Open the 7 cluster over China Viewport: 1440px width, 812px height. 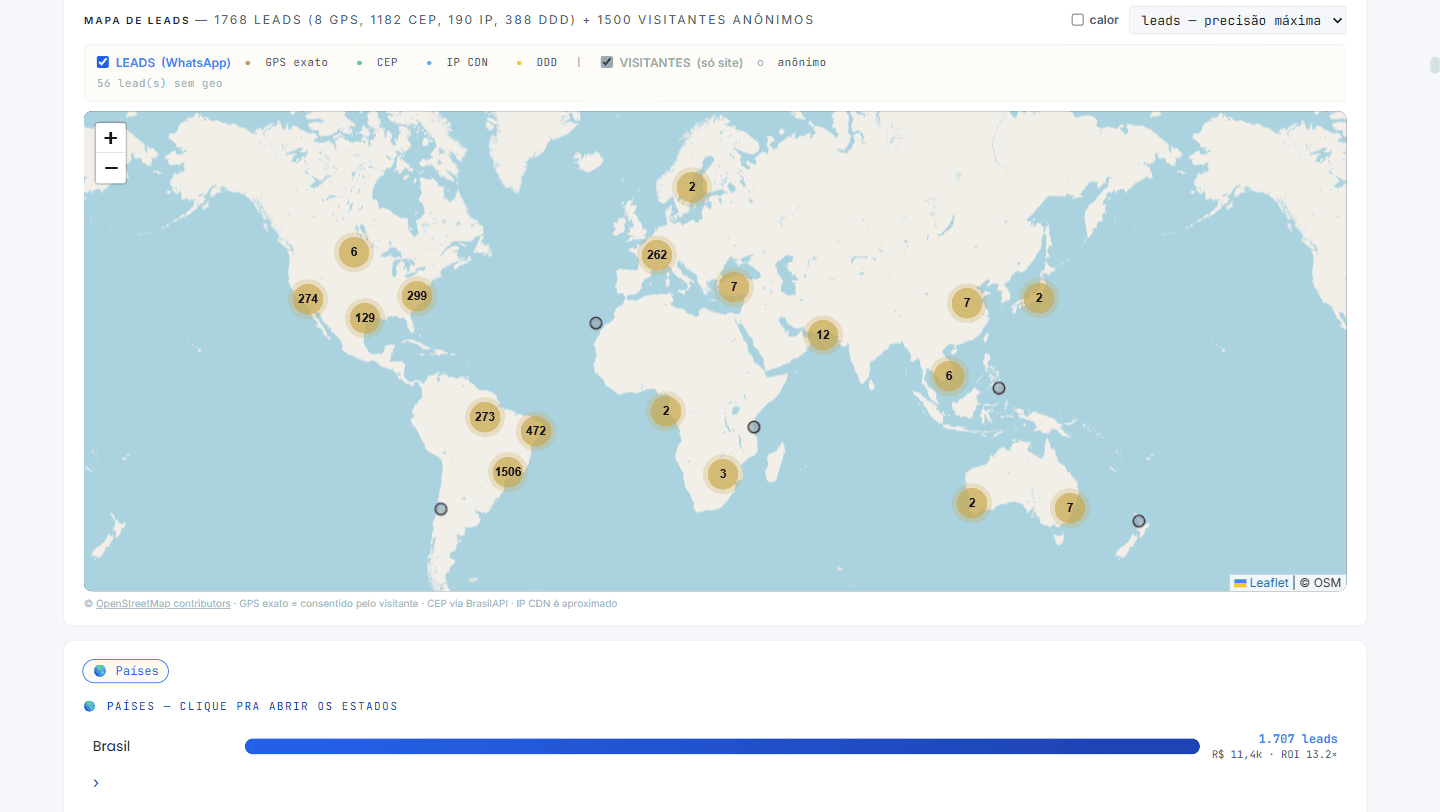pyautogui.click(x=967, y=302)
